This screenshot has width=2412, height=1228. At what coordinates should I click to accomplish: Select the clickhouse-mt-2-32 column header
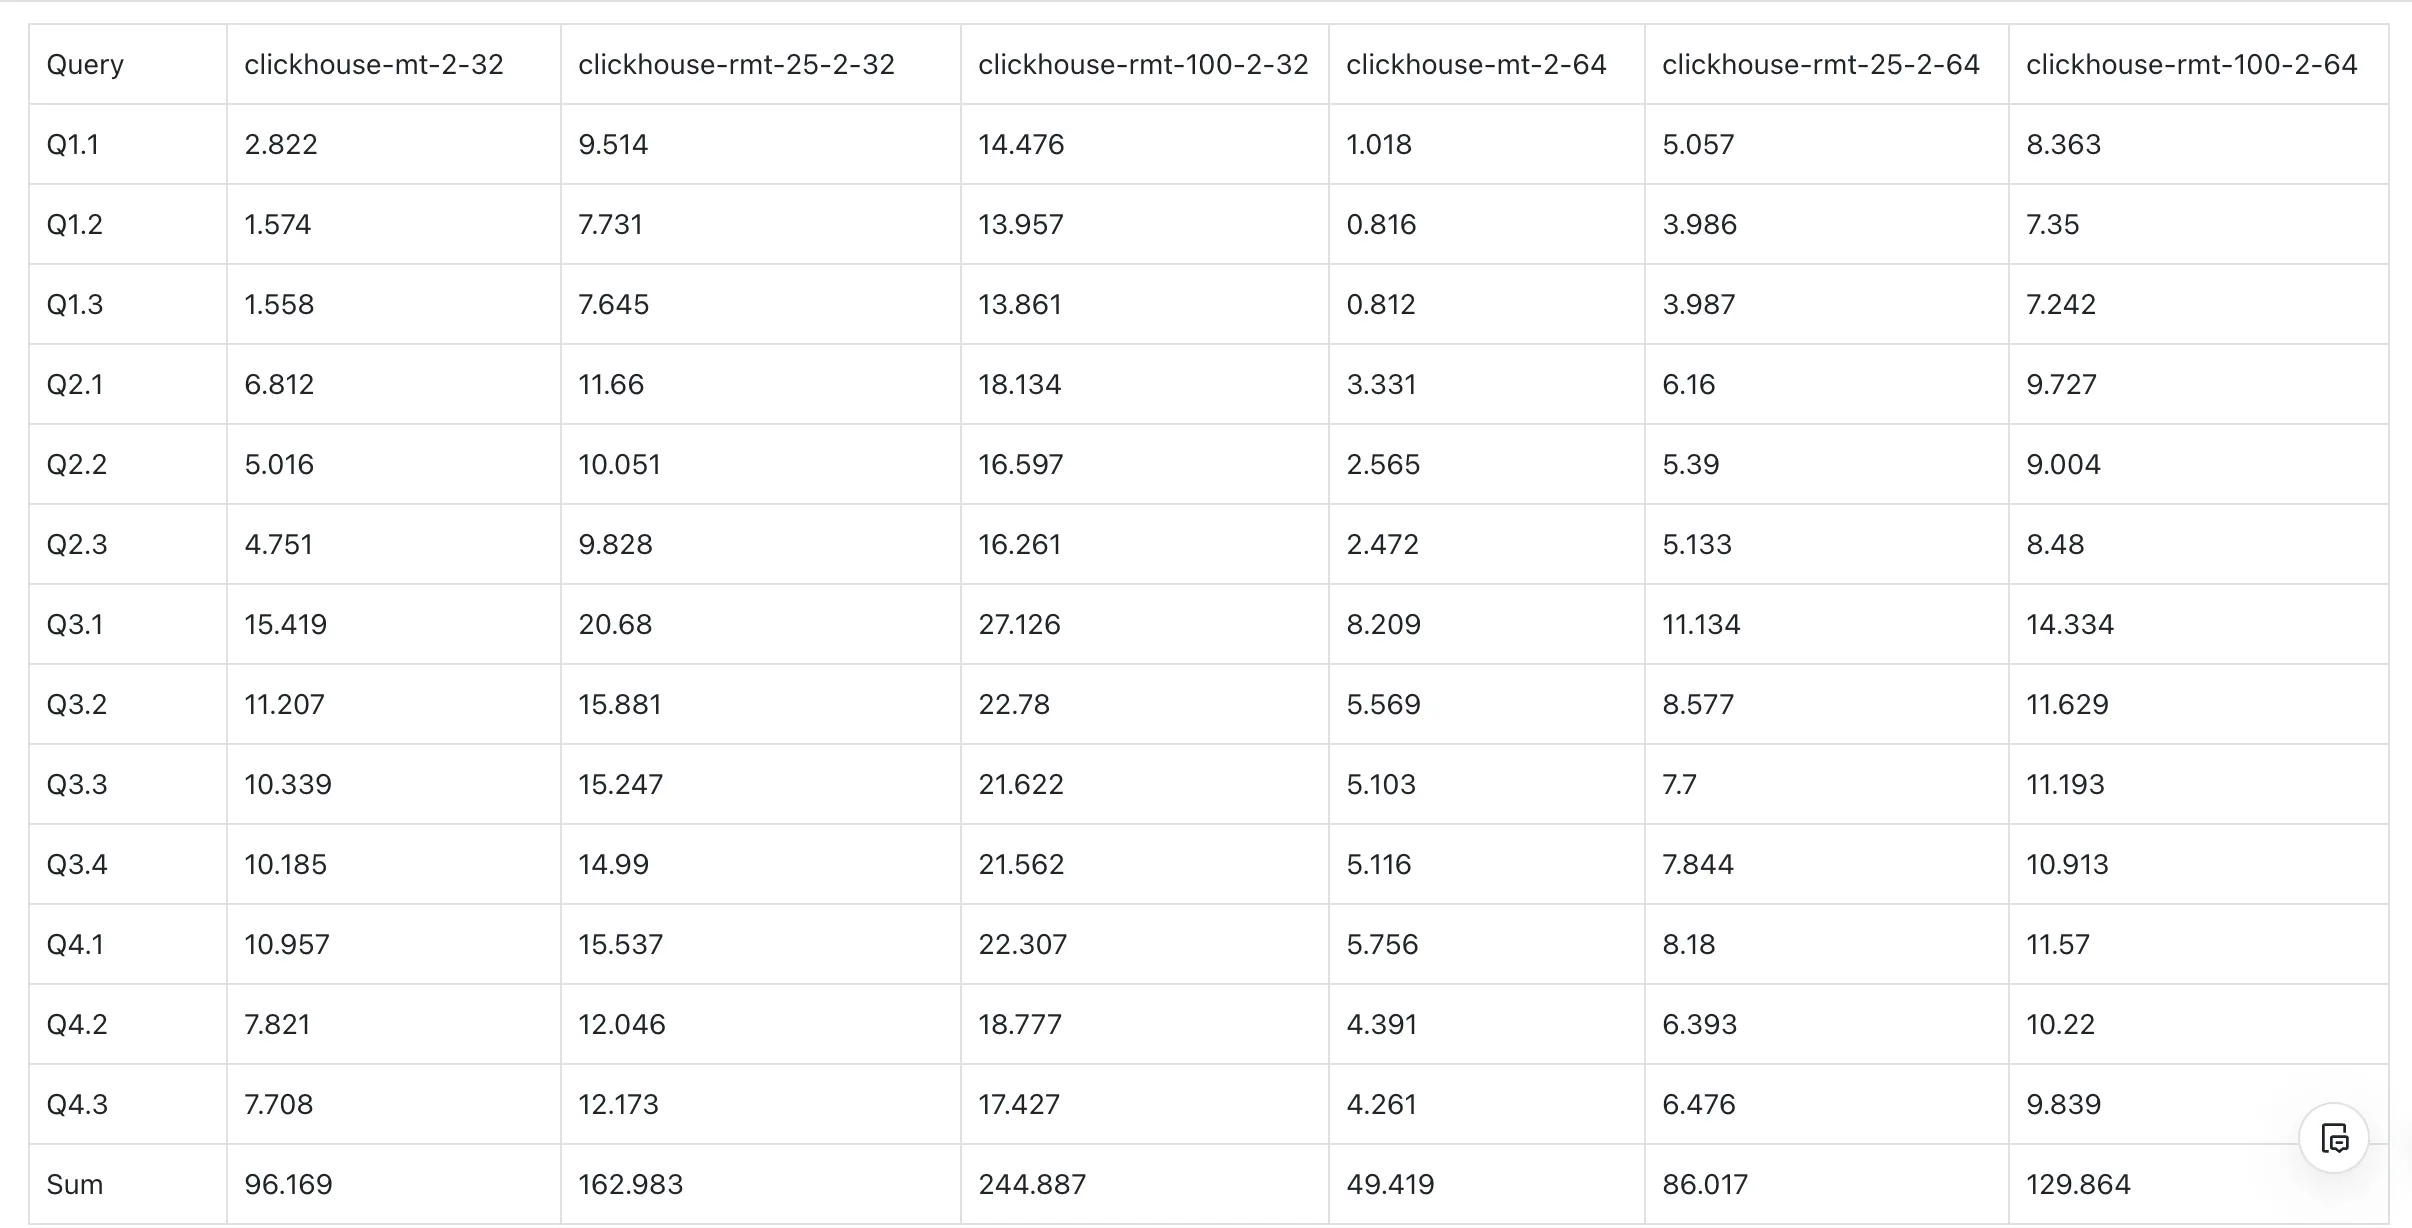click(374, 64)
